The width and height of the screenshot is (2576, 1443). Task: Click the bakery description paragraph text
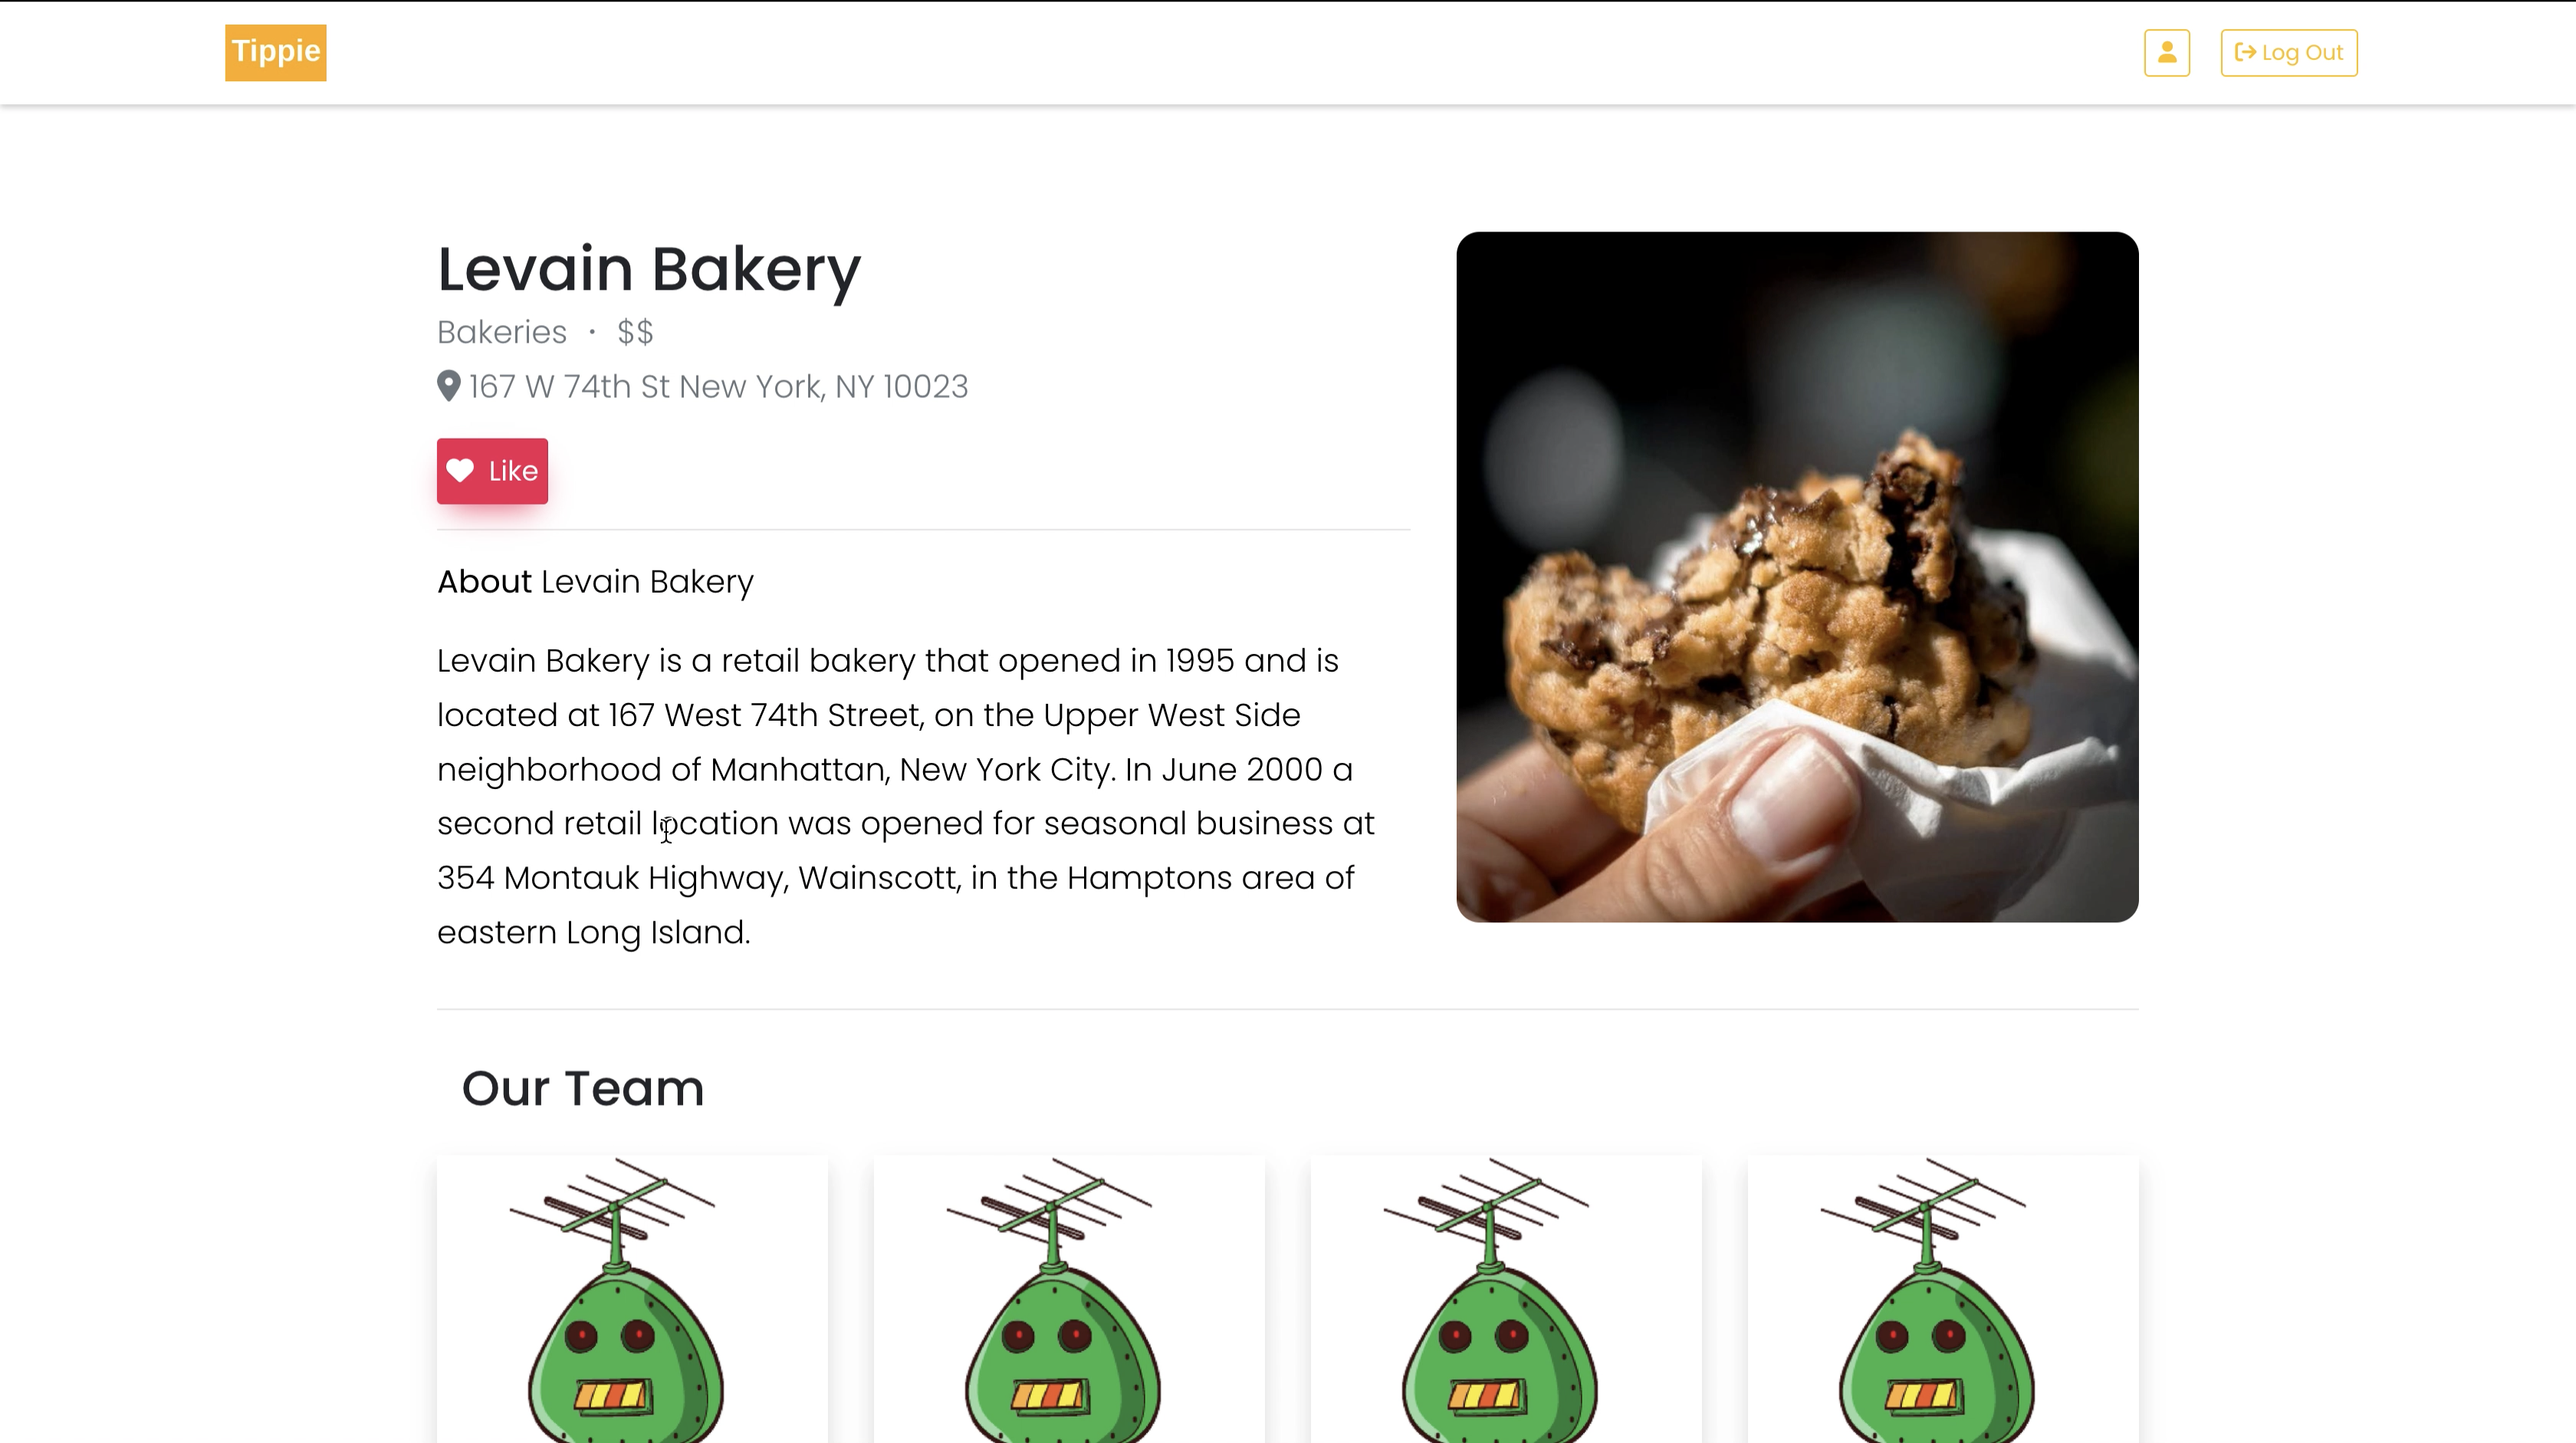(x=906, y=796)
